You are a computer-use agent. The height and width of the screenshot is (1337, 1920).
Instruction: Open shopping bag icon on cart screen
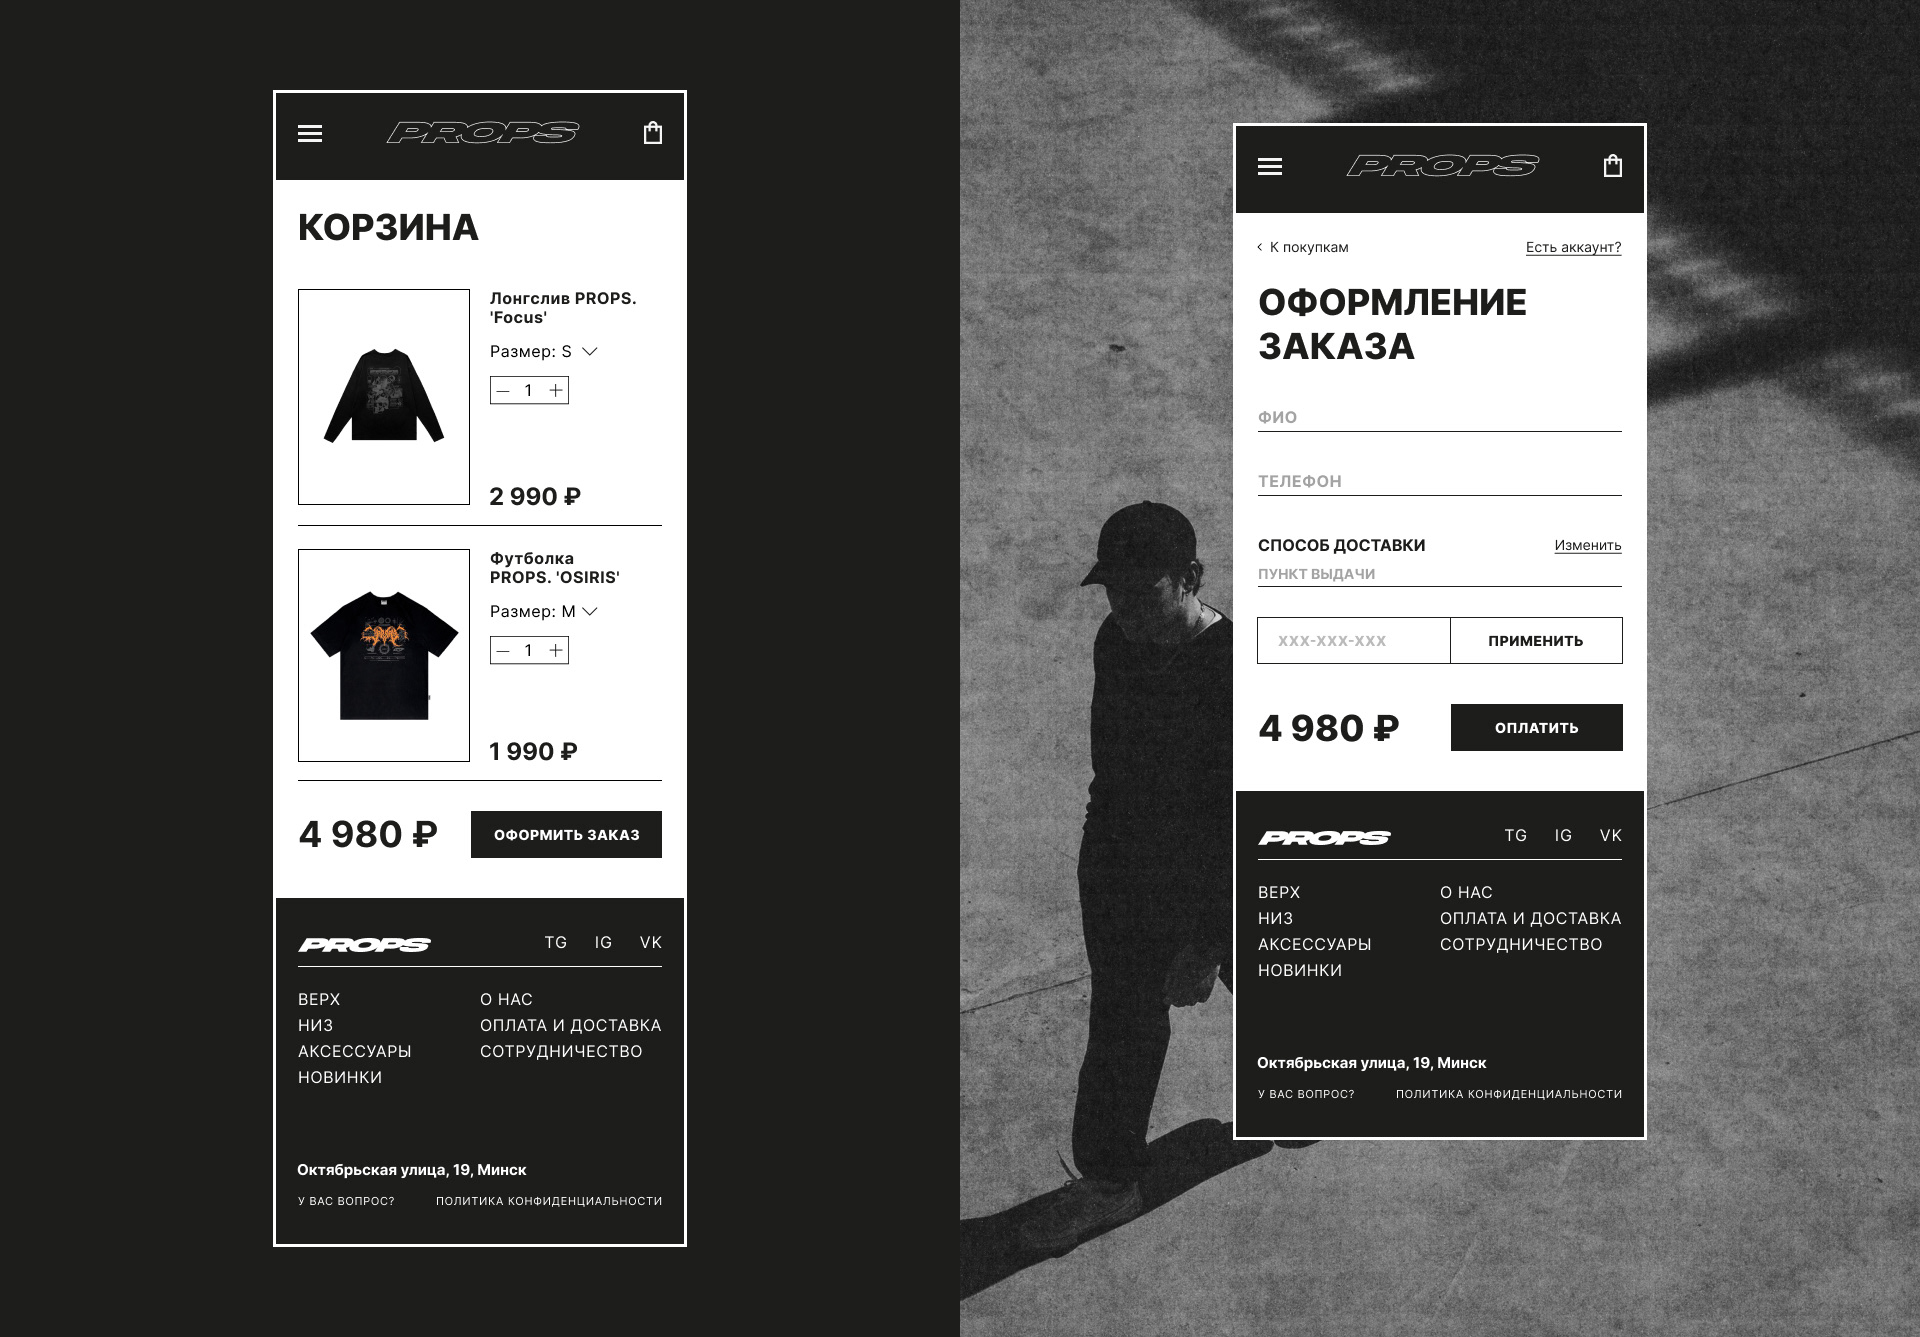(x=653, y=133)
